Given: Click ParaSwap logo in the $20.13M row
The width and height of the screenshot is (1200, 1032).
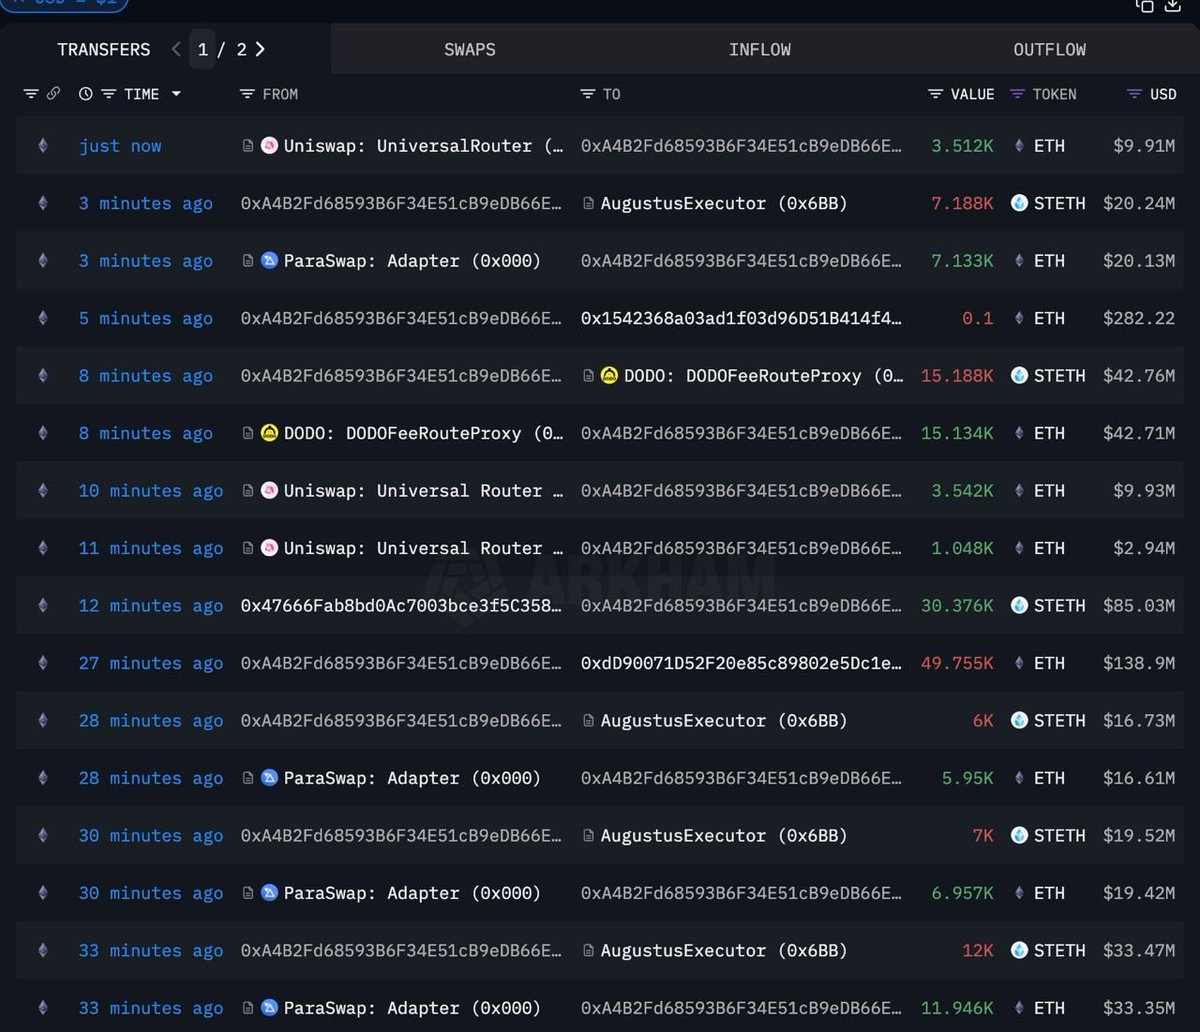Looking at the screenshot, I should click(269, 261).
